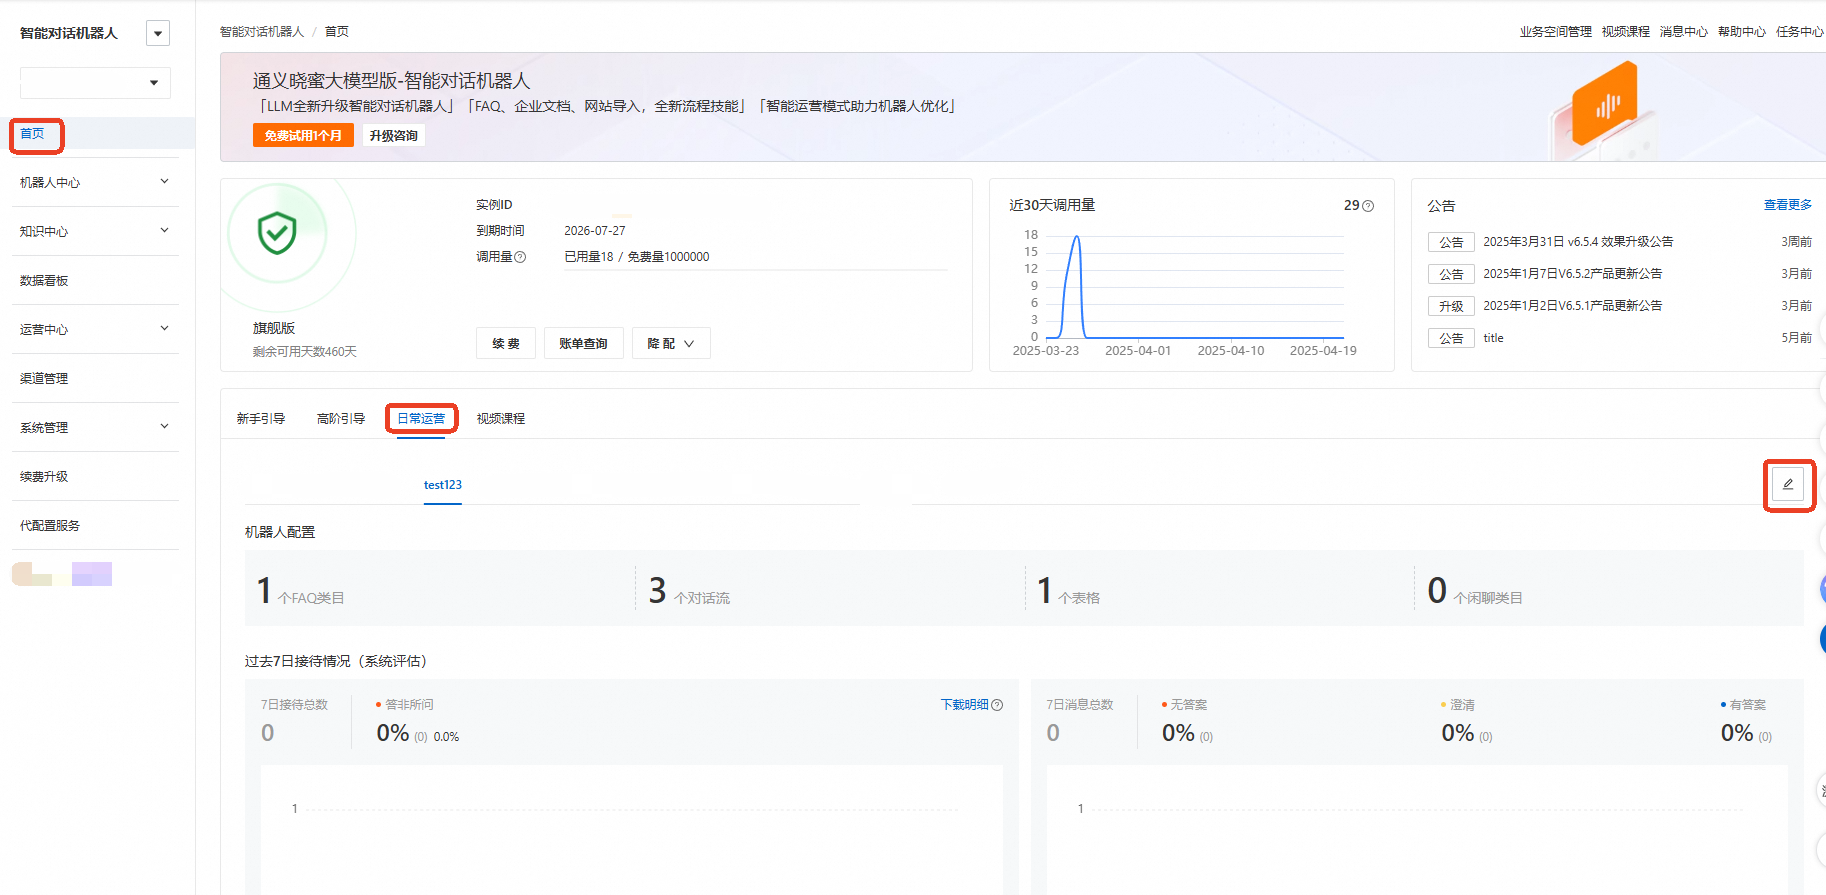Open 帮助中心 in top bar

point(1742,32)
